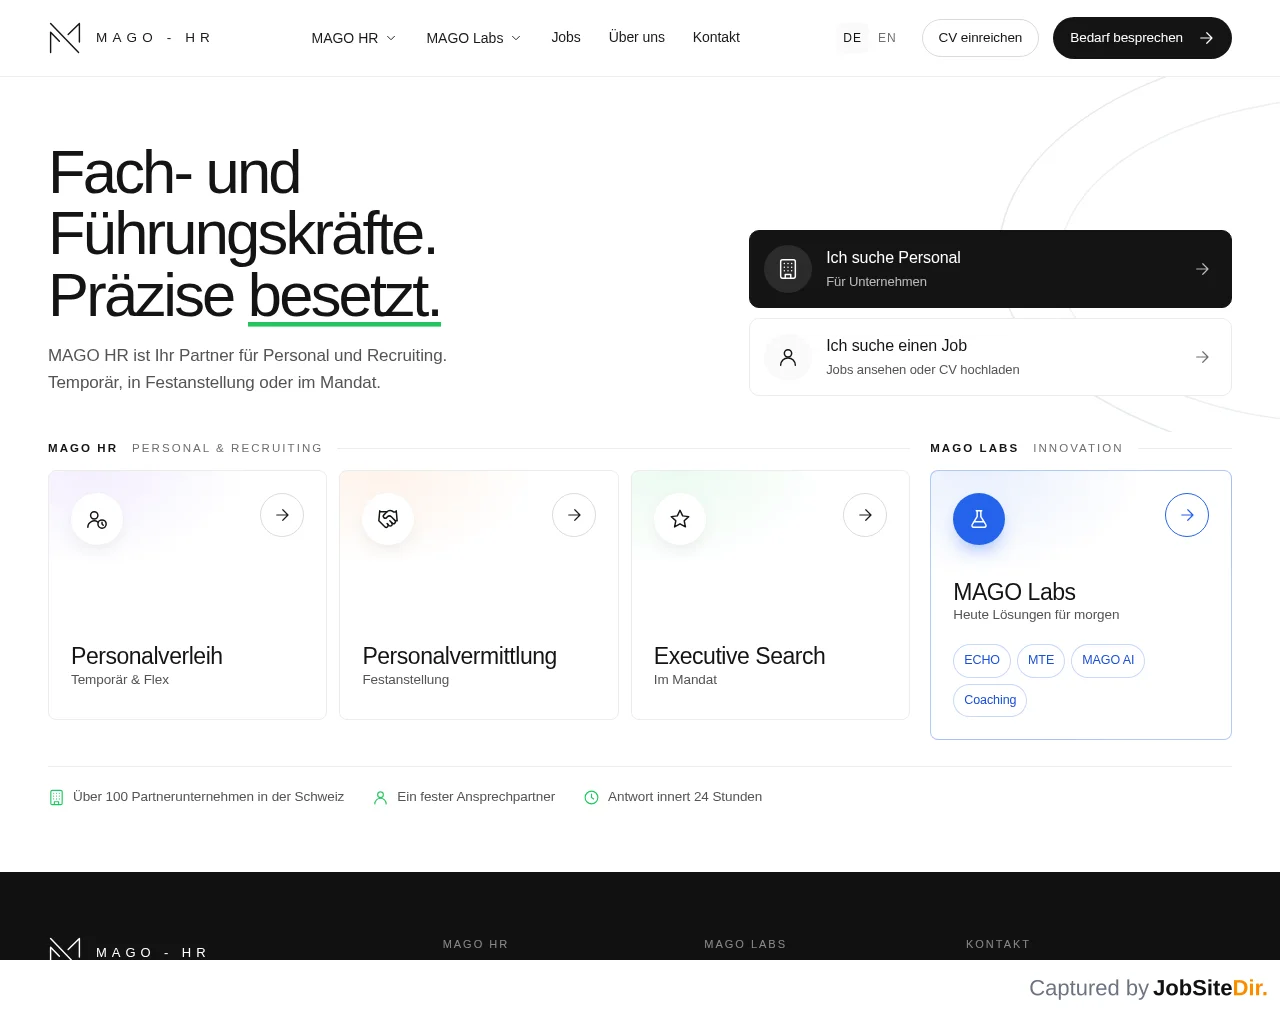The image size is (1280, 1018).
Task: Click the underlined word besetzt in headline
Action: tap(344, 296)
